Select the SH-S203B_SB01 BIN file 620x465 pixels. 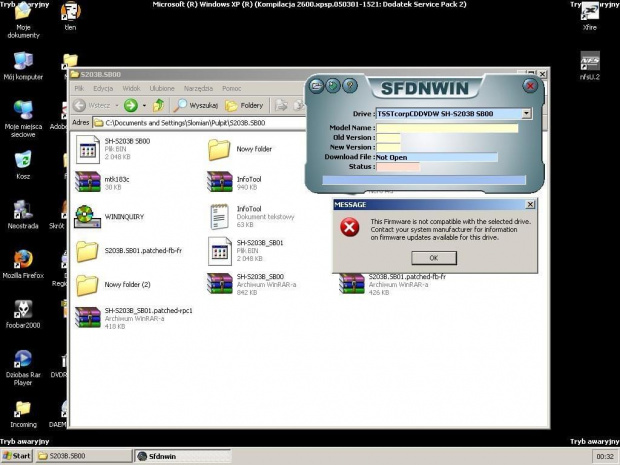(246, 251)
